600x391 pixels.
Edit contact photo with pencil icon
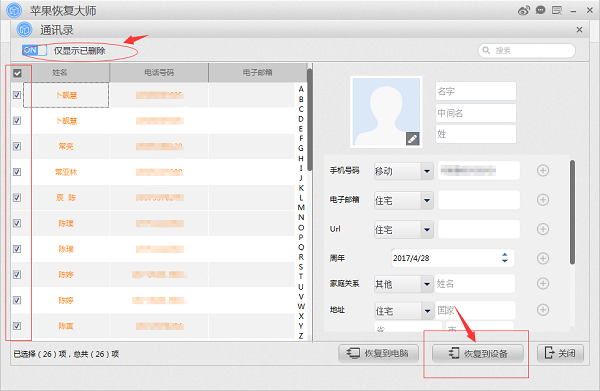point(412,139)
